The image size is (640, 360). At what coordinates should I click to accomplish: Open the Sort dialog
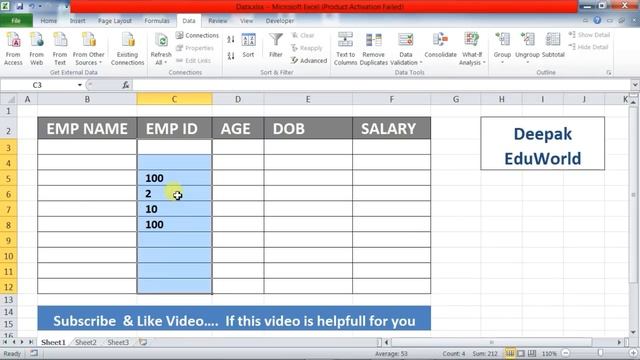[x=248, y=46]
